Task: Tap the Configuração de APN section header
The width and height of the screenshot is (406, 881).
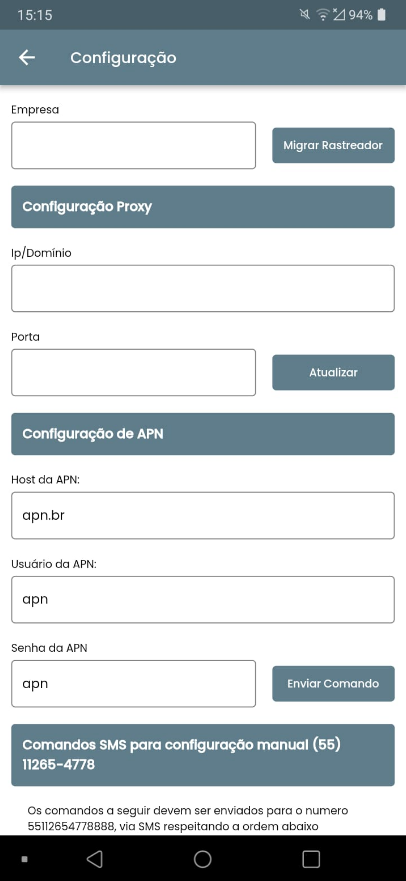Action: [x=203, y=434]
